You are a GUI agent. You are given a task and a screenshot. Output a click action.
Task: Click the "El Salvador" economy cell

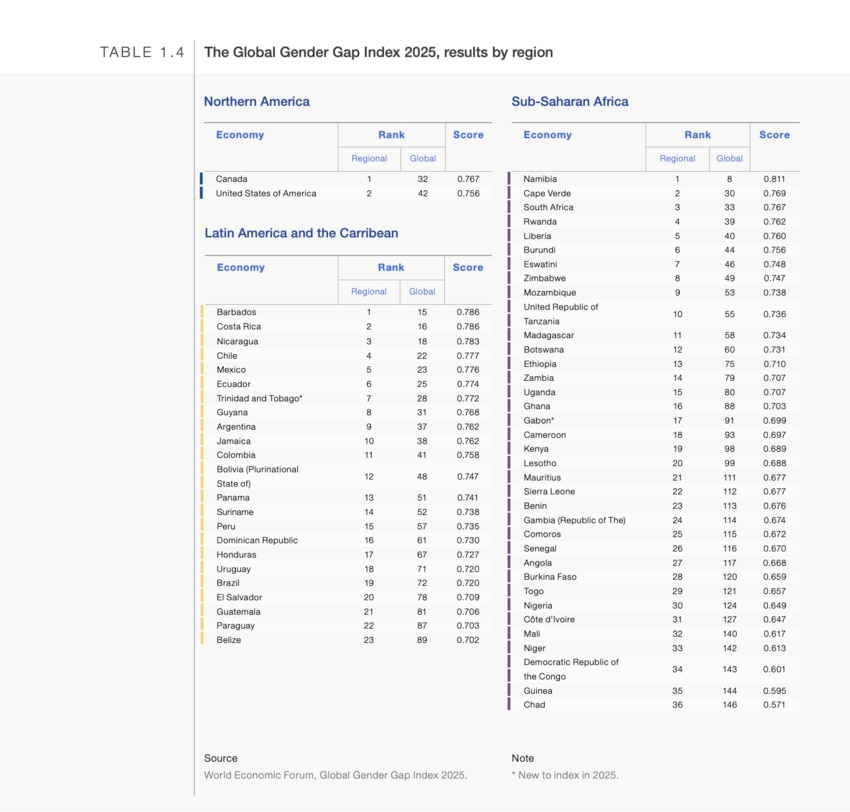point(239,597)
